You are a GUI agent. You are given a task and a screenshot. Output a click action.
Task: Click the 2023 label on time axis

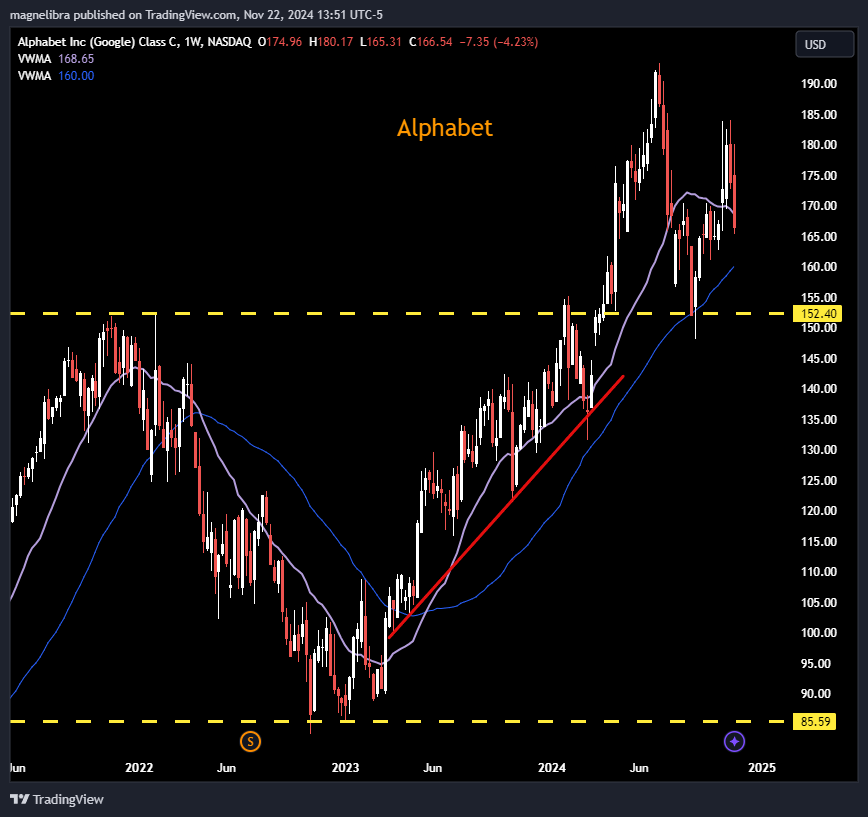coord(345,768)
